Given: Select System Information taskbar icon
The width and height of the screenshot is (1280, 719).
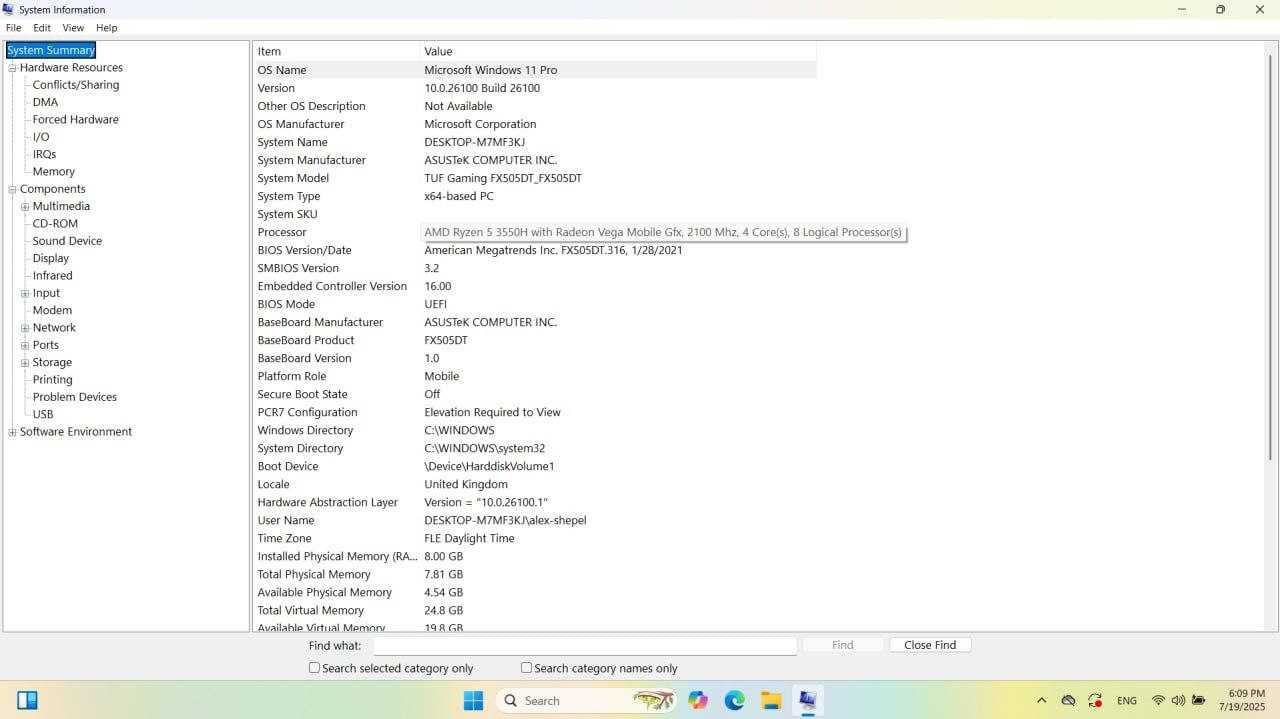Looking at the screenshot, I should pyautogui.click(x=808, y=700).
